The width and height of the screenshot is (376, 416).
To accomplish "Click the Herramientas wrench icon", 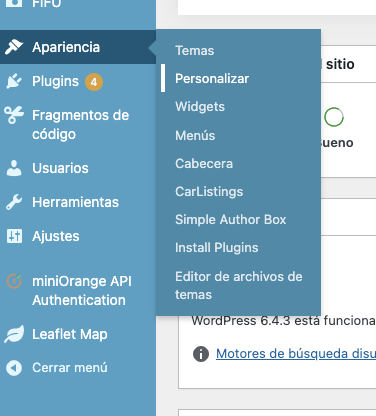I will point(14,202).
